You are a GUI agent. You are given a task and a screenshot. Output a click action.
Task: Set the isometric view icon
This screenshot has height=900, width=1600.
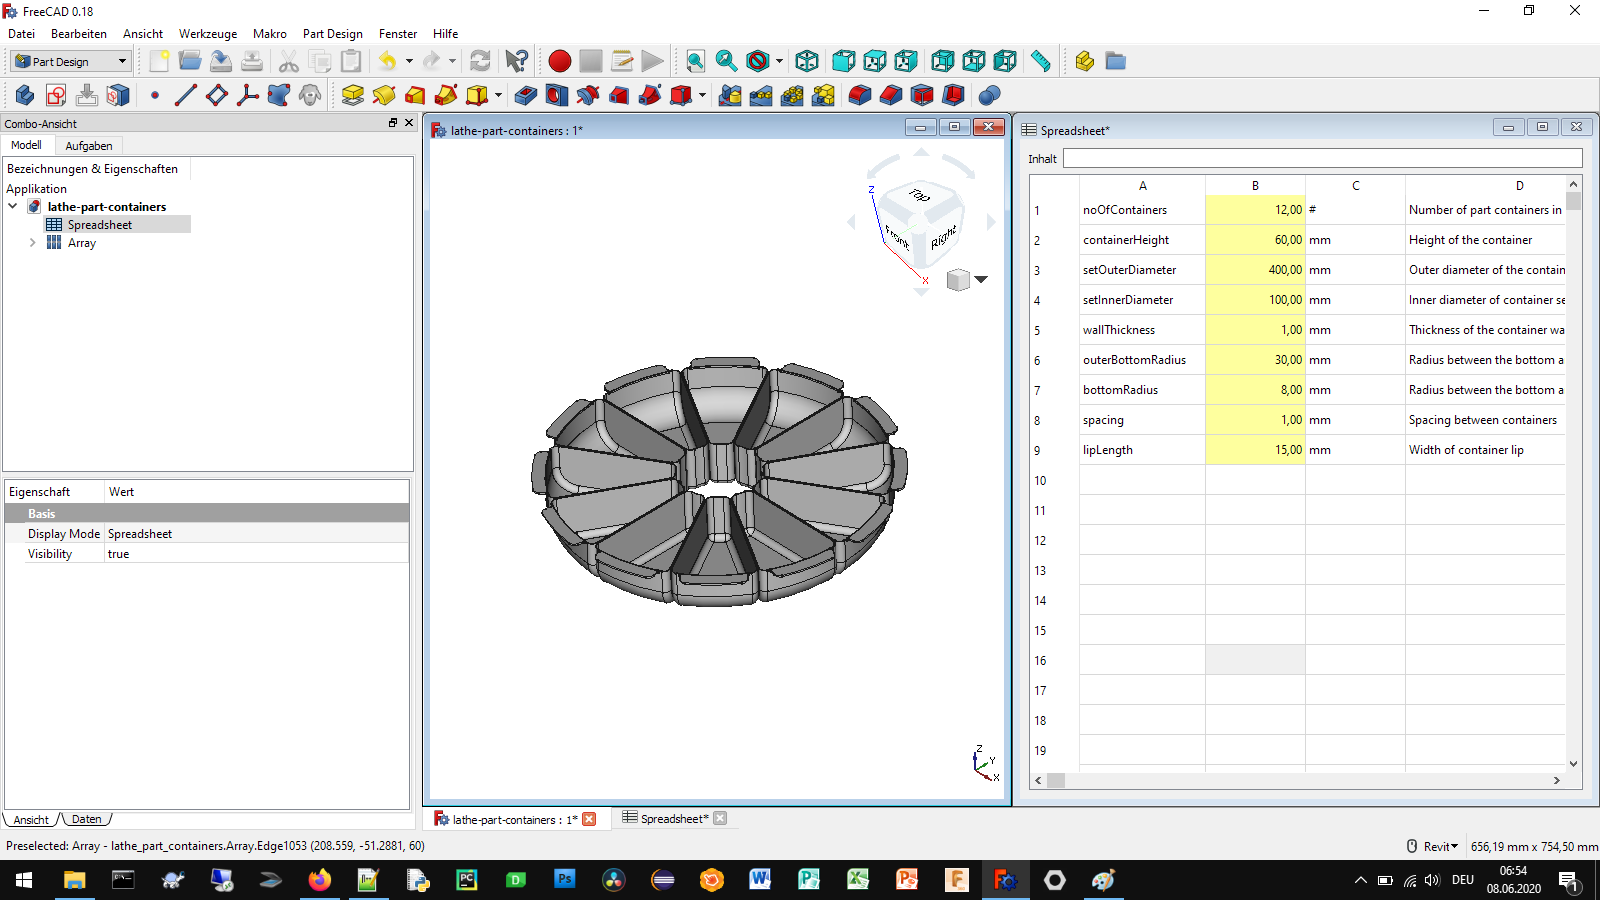tap(807, 61)
